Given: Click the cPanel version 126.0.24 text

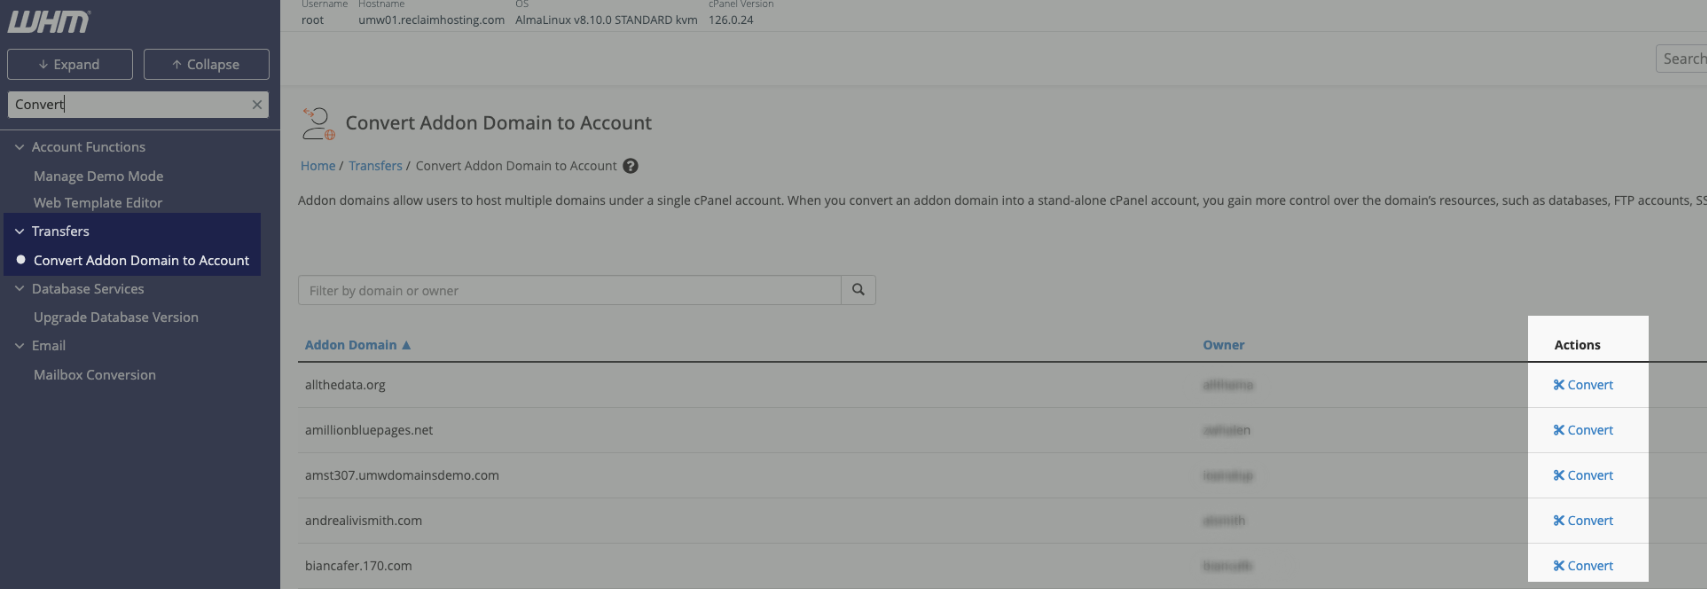Looking at the screenshot, I should click(731, 20).
